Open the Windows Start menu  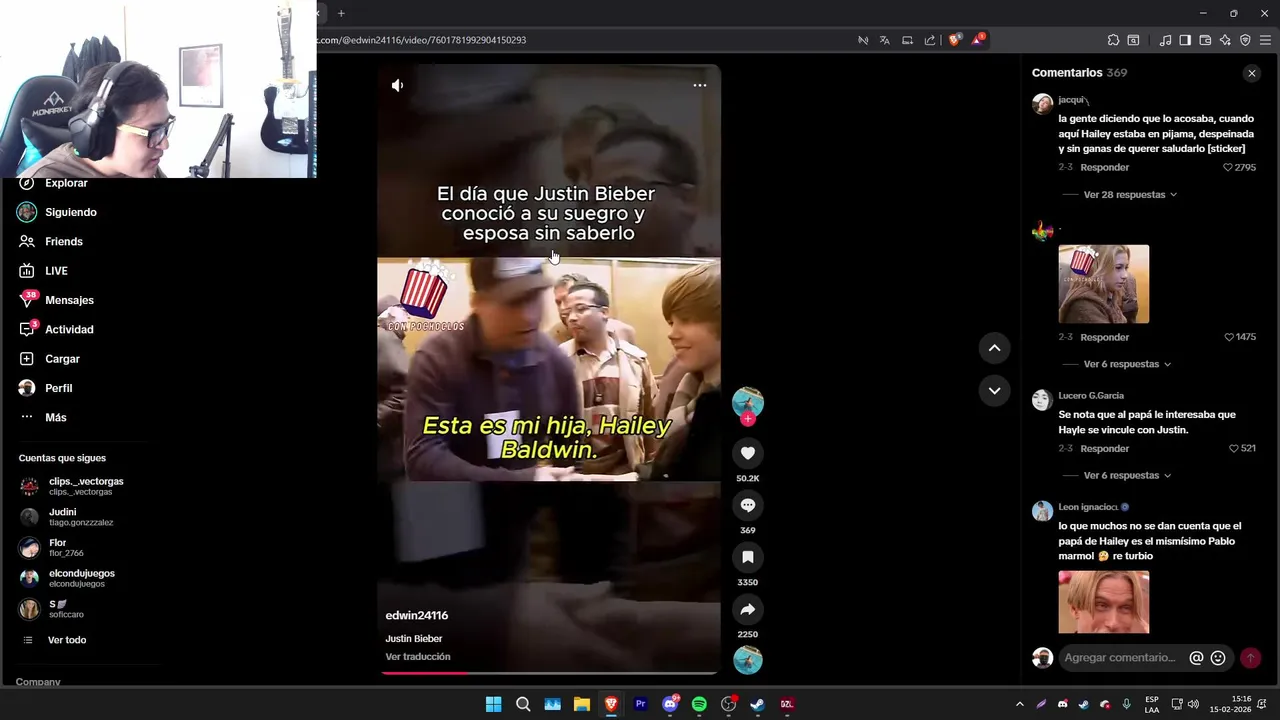coord(493,704)
